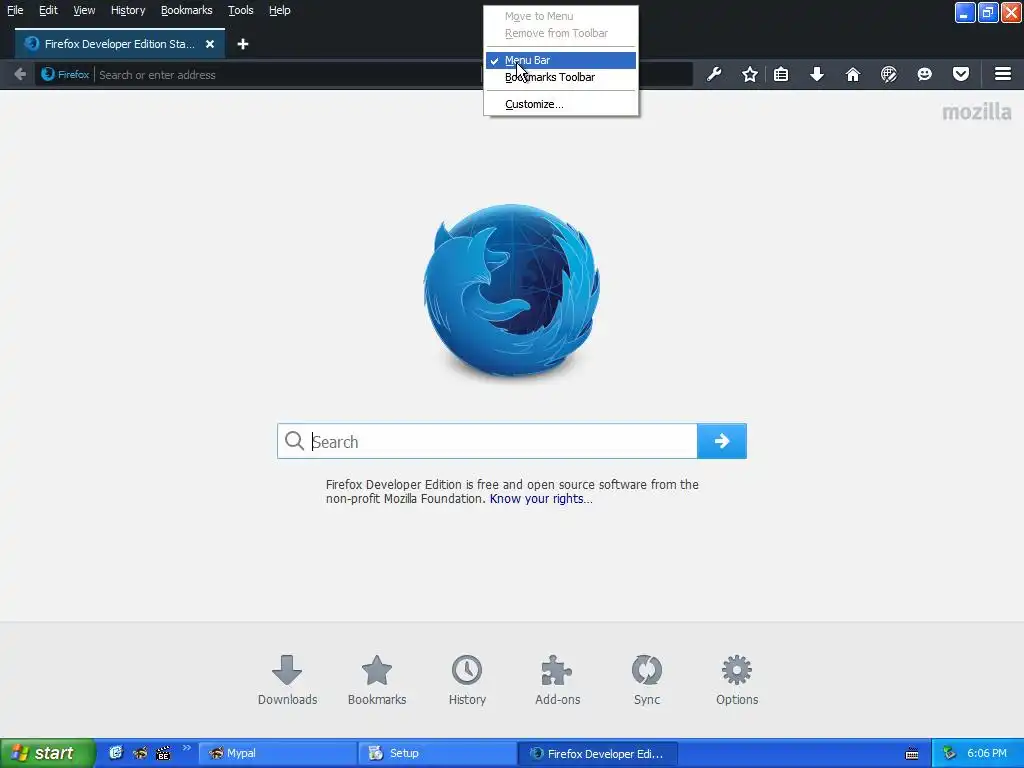Show bookmarks list icon in toolbar
This screenshot has width=1024, height=768.
(x=781, y=74)
